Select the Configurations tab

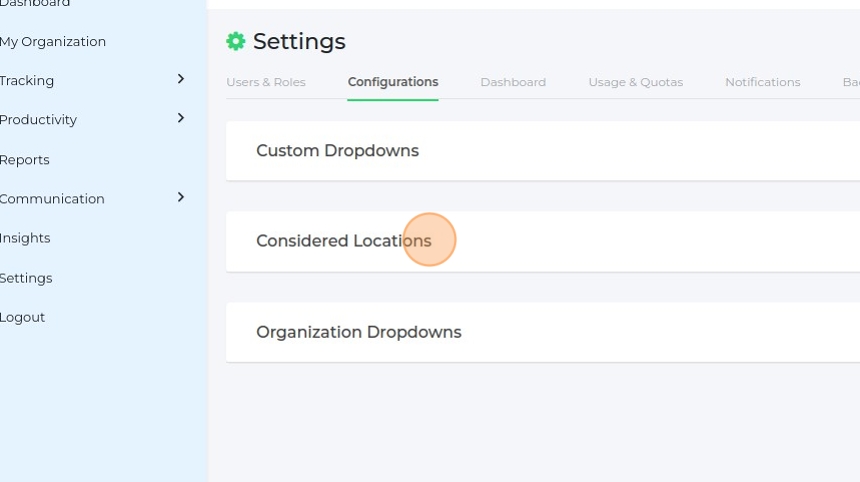coord(393,82)
